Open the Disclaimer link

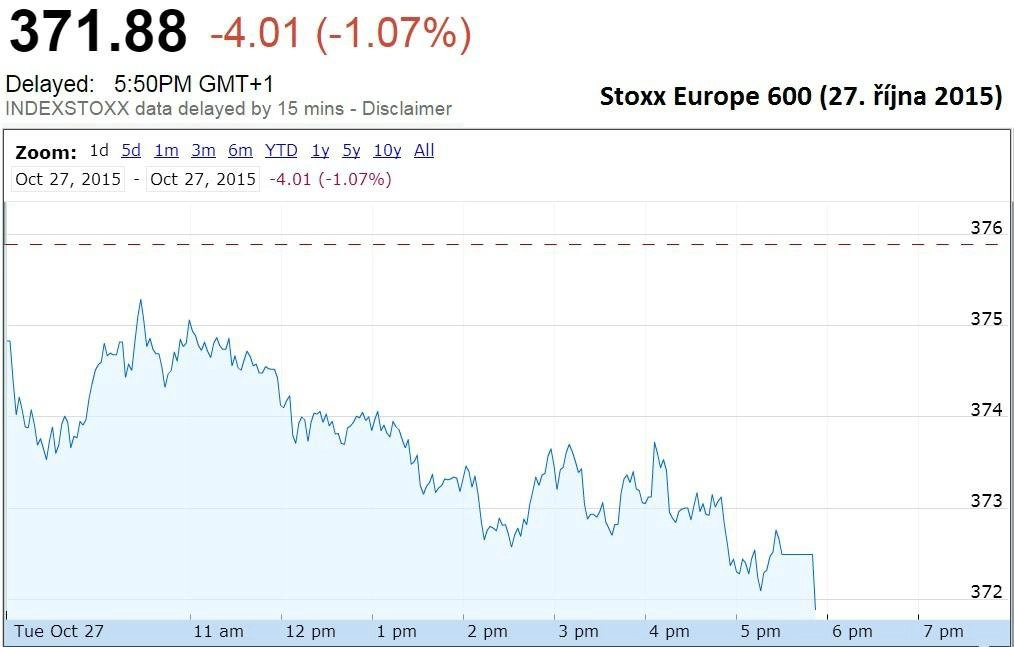coord(407,109)
